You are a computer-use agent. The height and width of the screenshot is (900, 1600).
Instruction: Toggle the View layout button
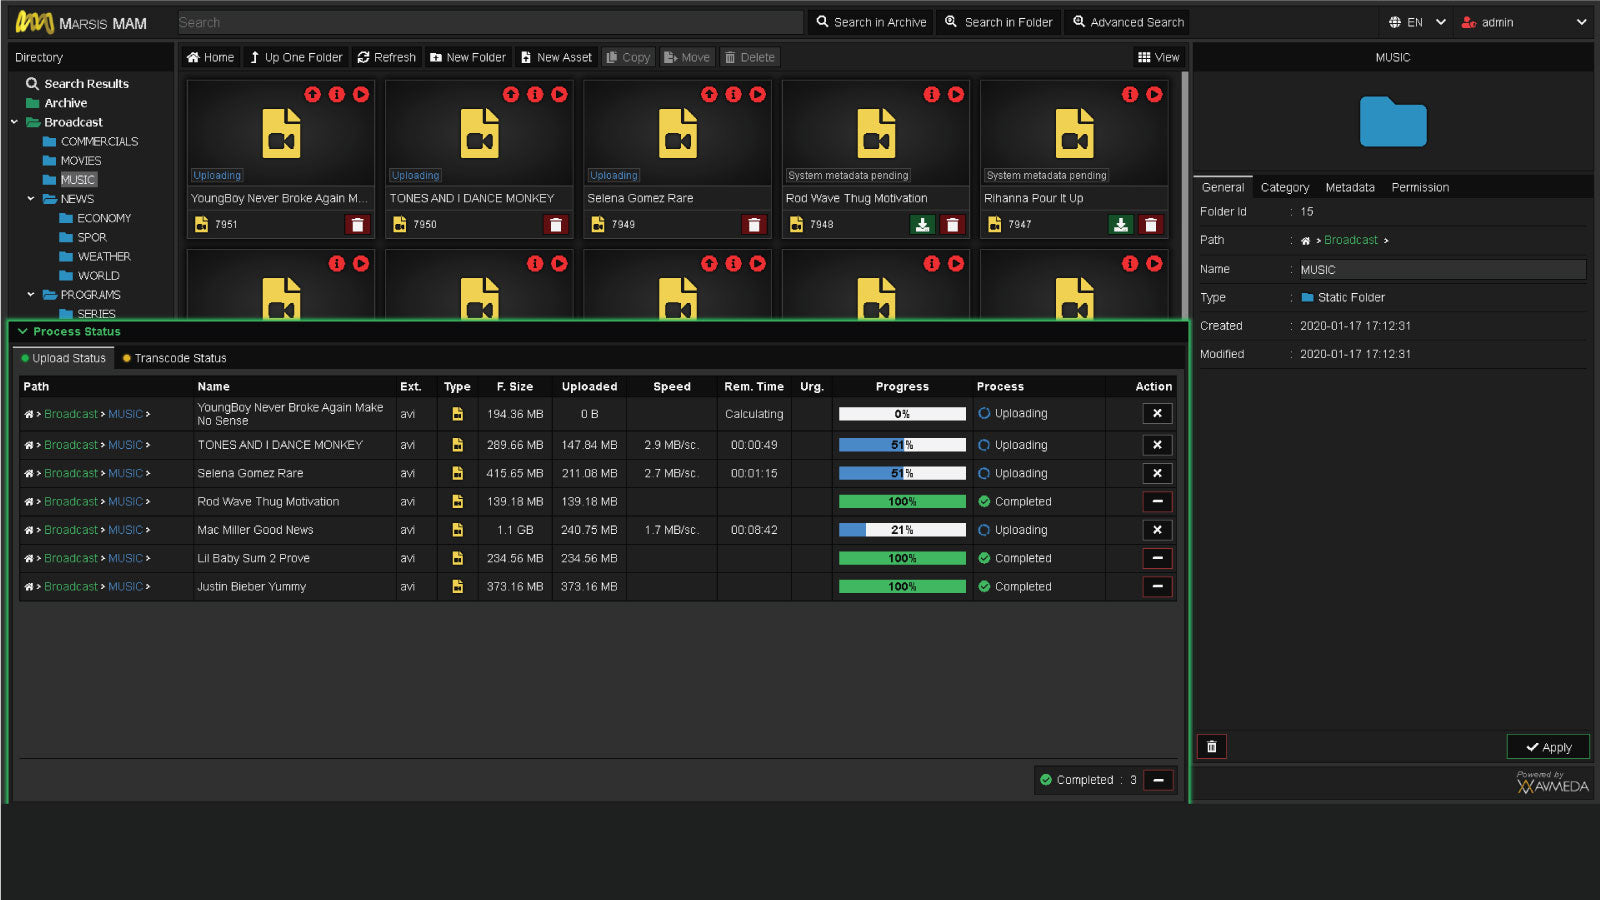pos(1159,57)
